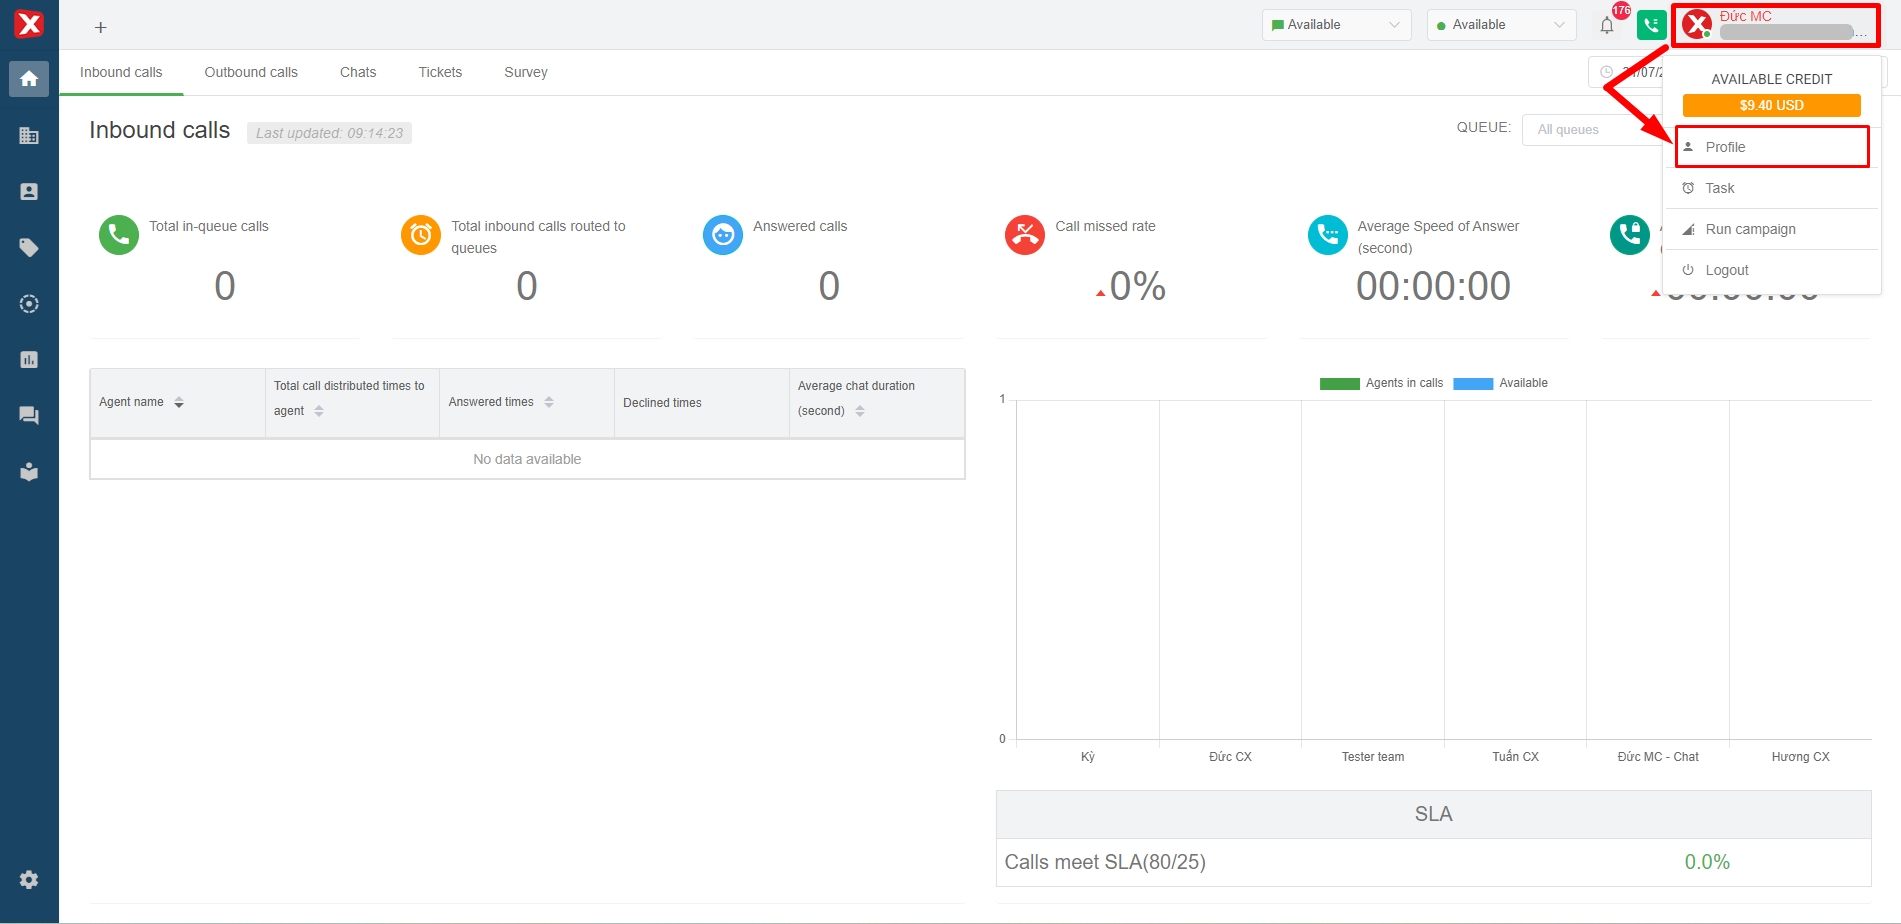Click the Home icon in sidebar
Viewport: 1901px width, 924px height.
pyautogui.click(x=29, y=79)
